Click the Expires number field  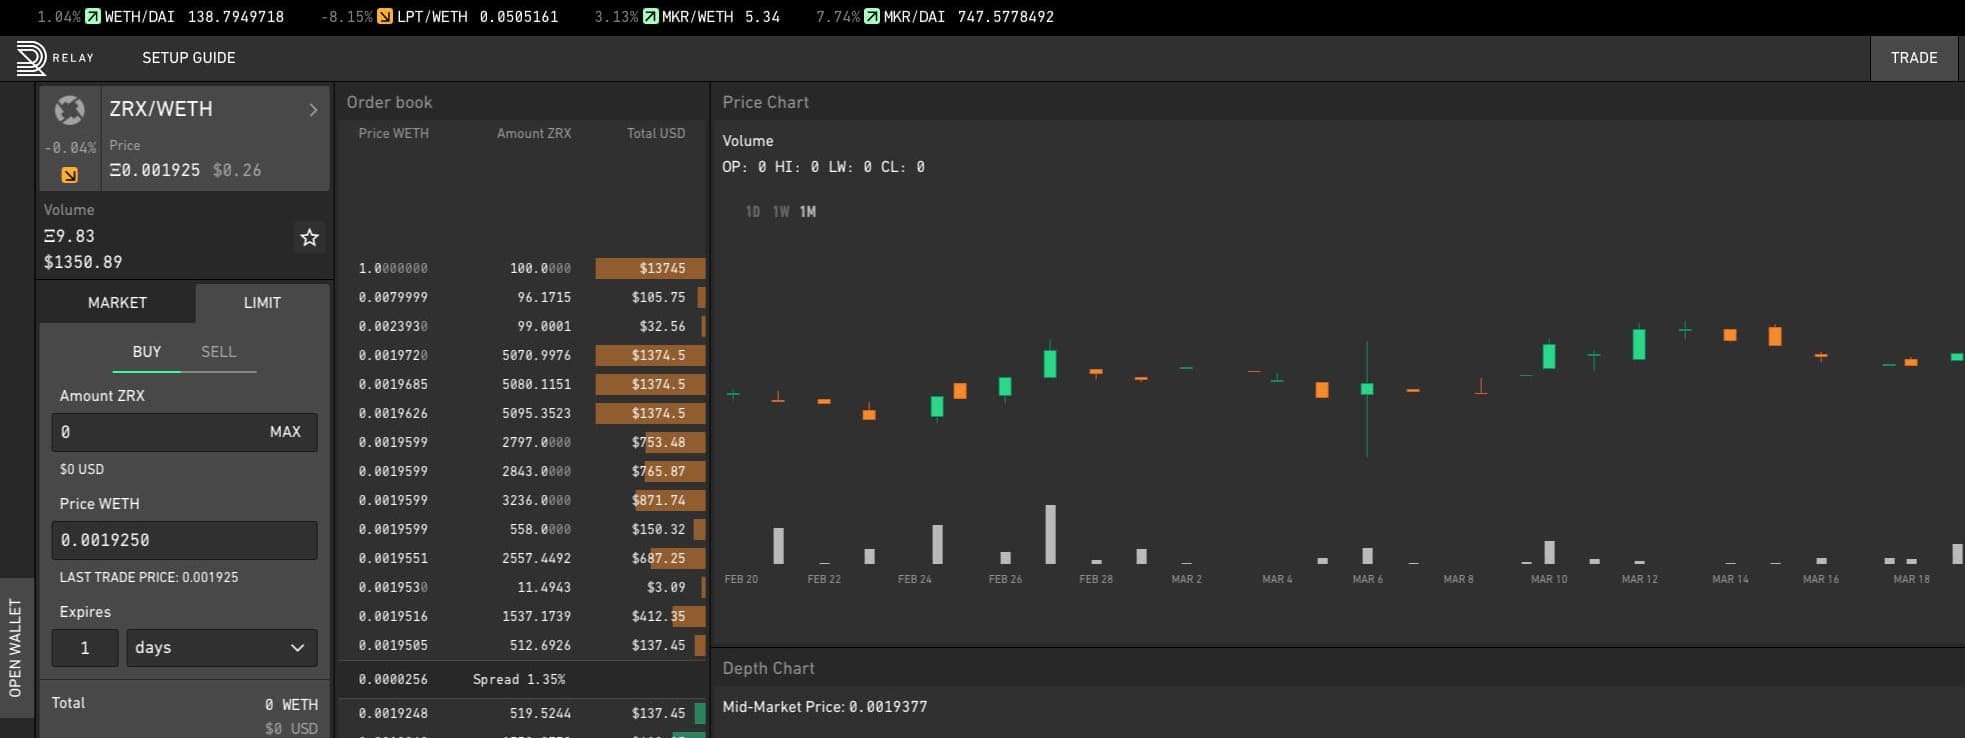click(x=85, y=648)
